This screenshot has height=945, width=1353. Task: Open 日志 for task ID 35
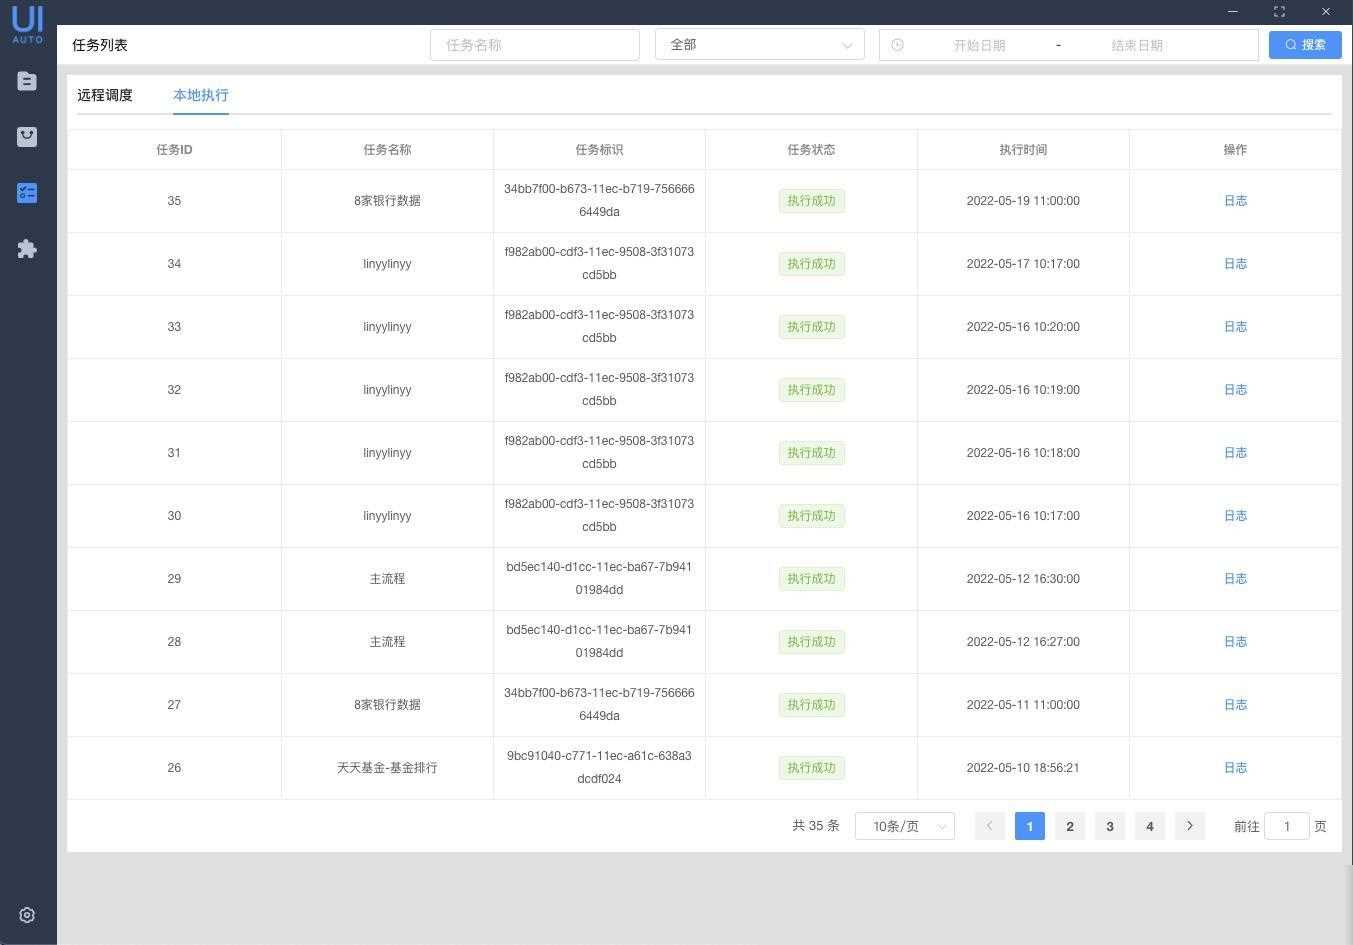(1235, 201)
